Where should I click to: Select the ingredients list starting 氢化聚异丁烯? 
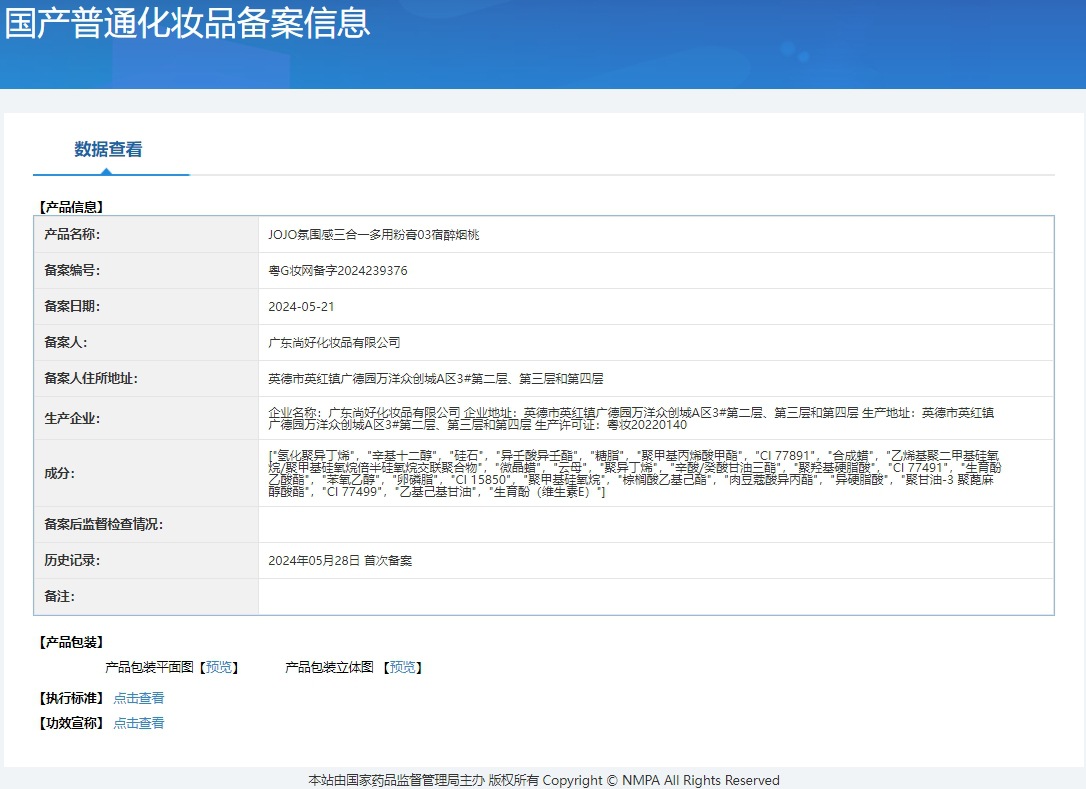(634, 473)
